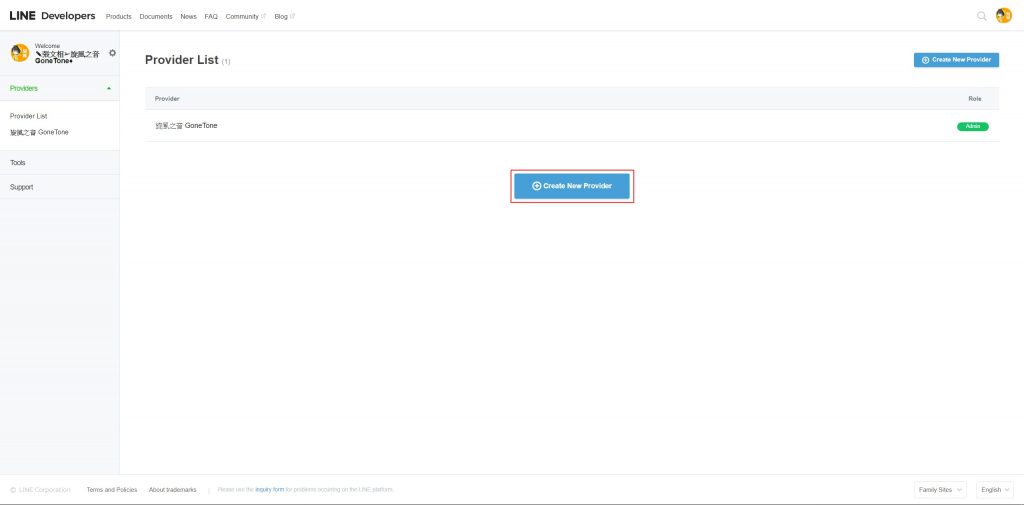Screen dimensions: 1024x505
Task: Click the inquiry form link
Action: click(x=270, y=489)
